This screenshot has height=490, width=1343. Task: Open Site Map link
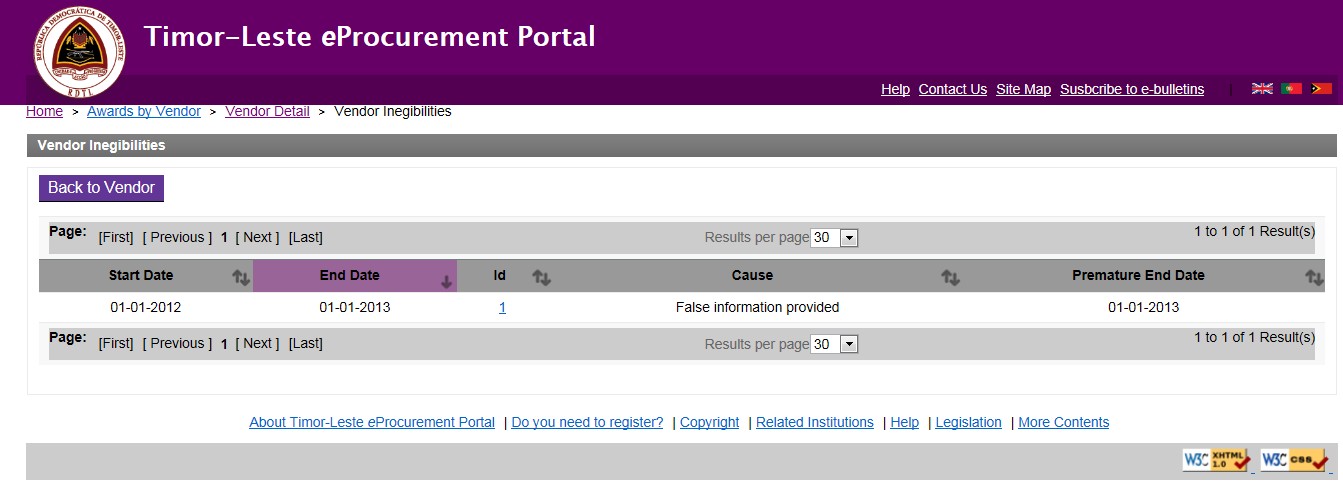click(x=1023, y=89)
